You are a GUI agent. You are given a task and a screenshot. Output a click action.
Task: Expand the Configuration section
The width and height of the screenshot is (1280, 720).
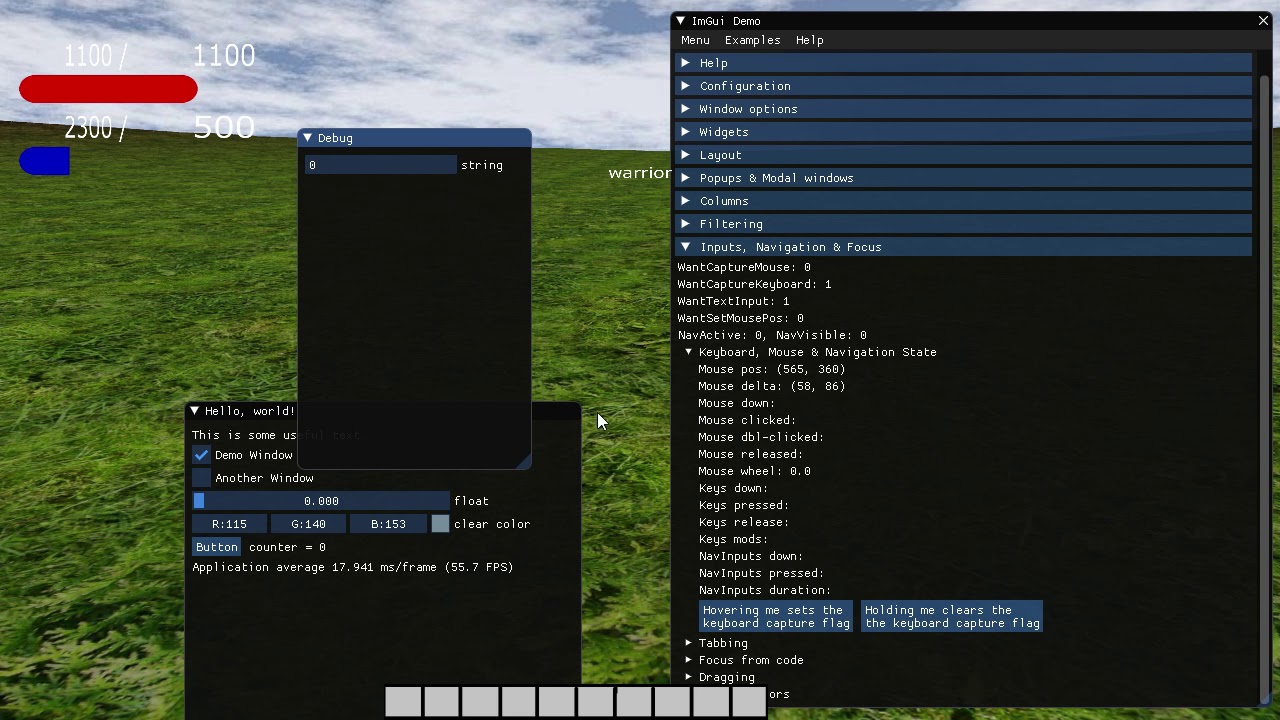(x=964, y=86)
